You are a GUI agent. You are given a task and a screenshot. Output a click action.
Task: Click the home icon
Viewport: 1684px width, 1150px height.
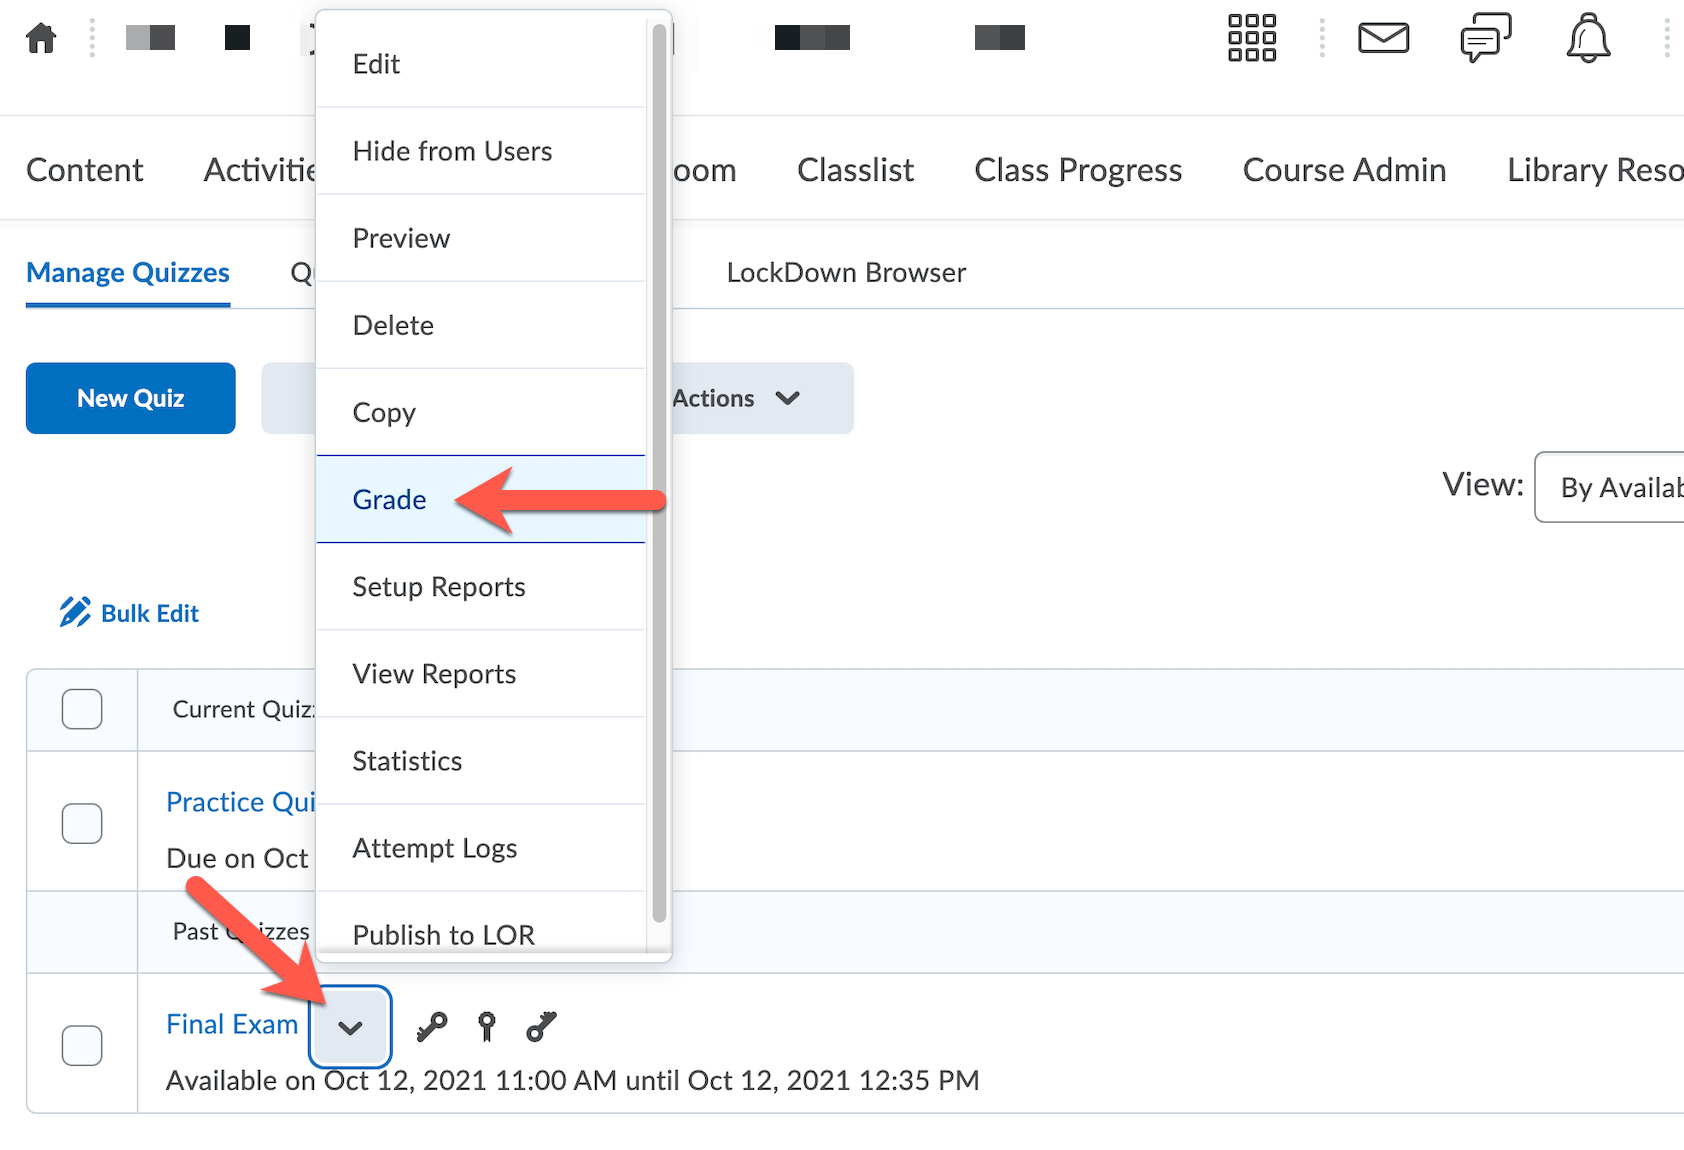point(41,38)
